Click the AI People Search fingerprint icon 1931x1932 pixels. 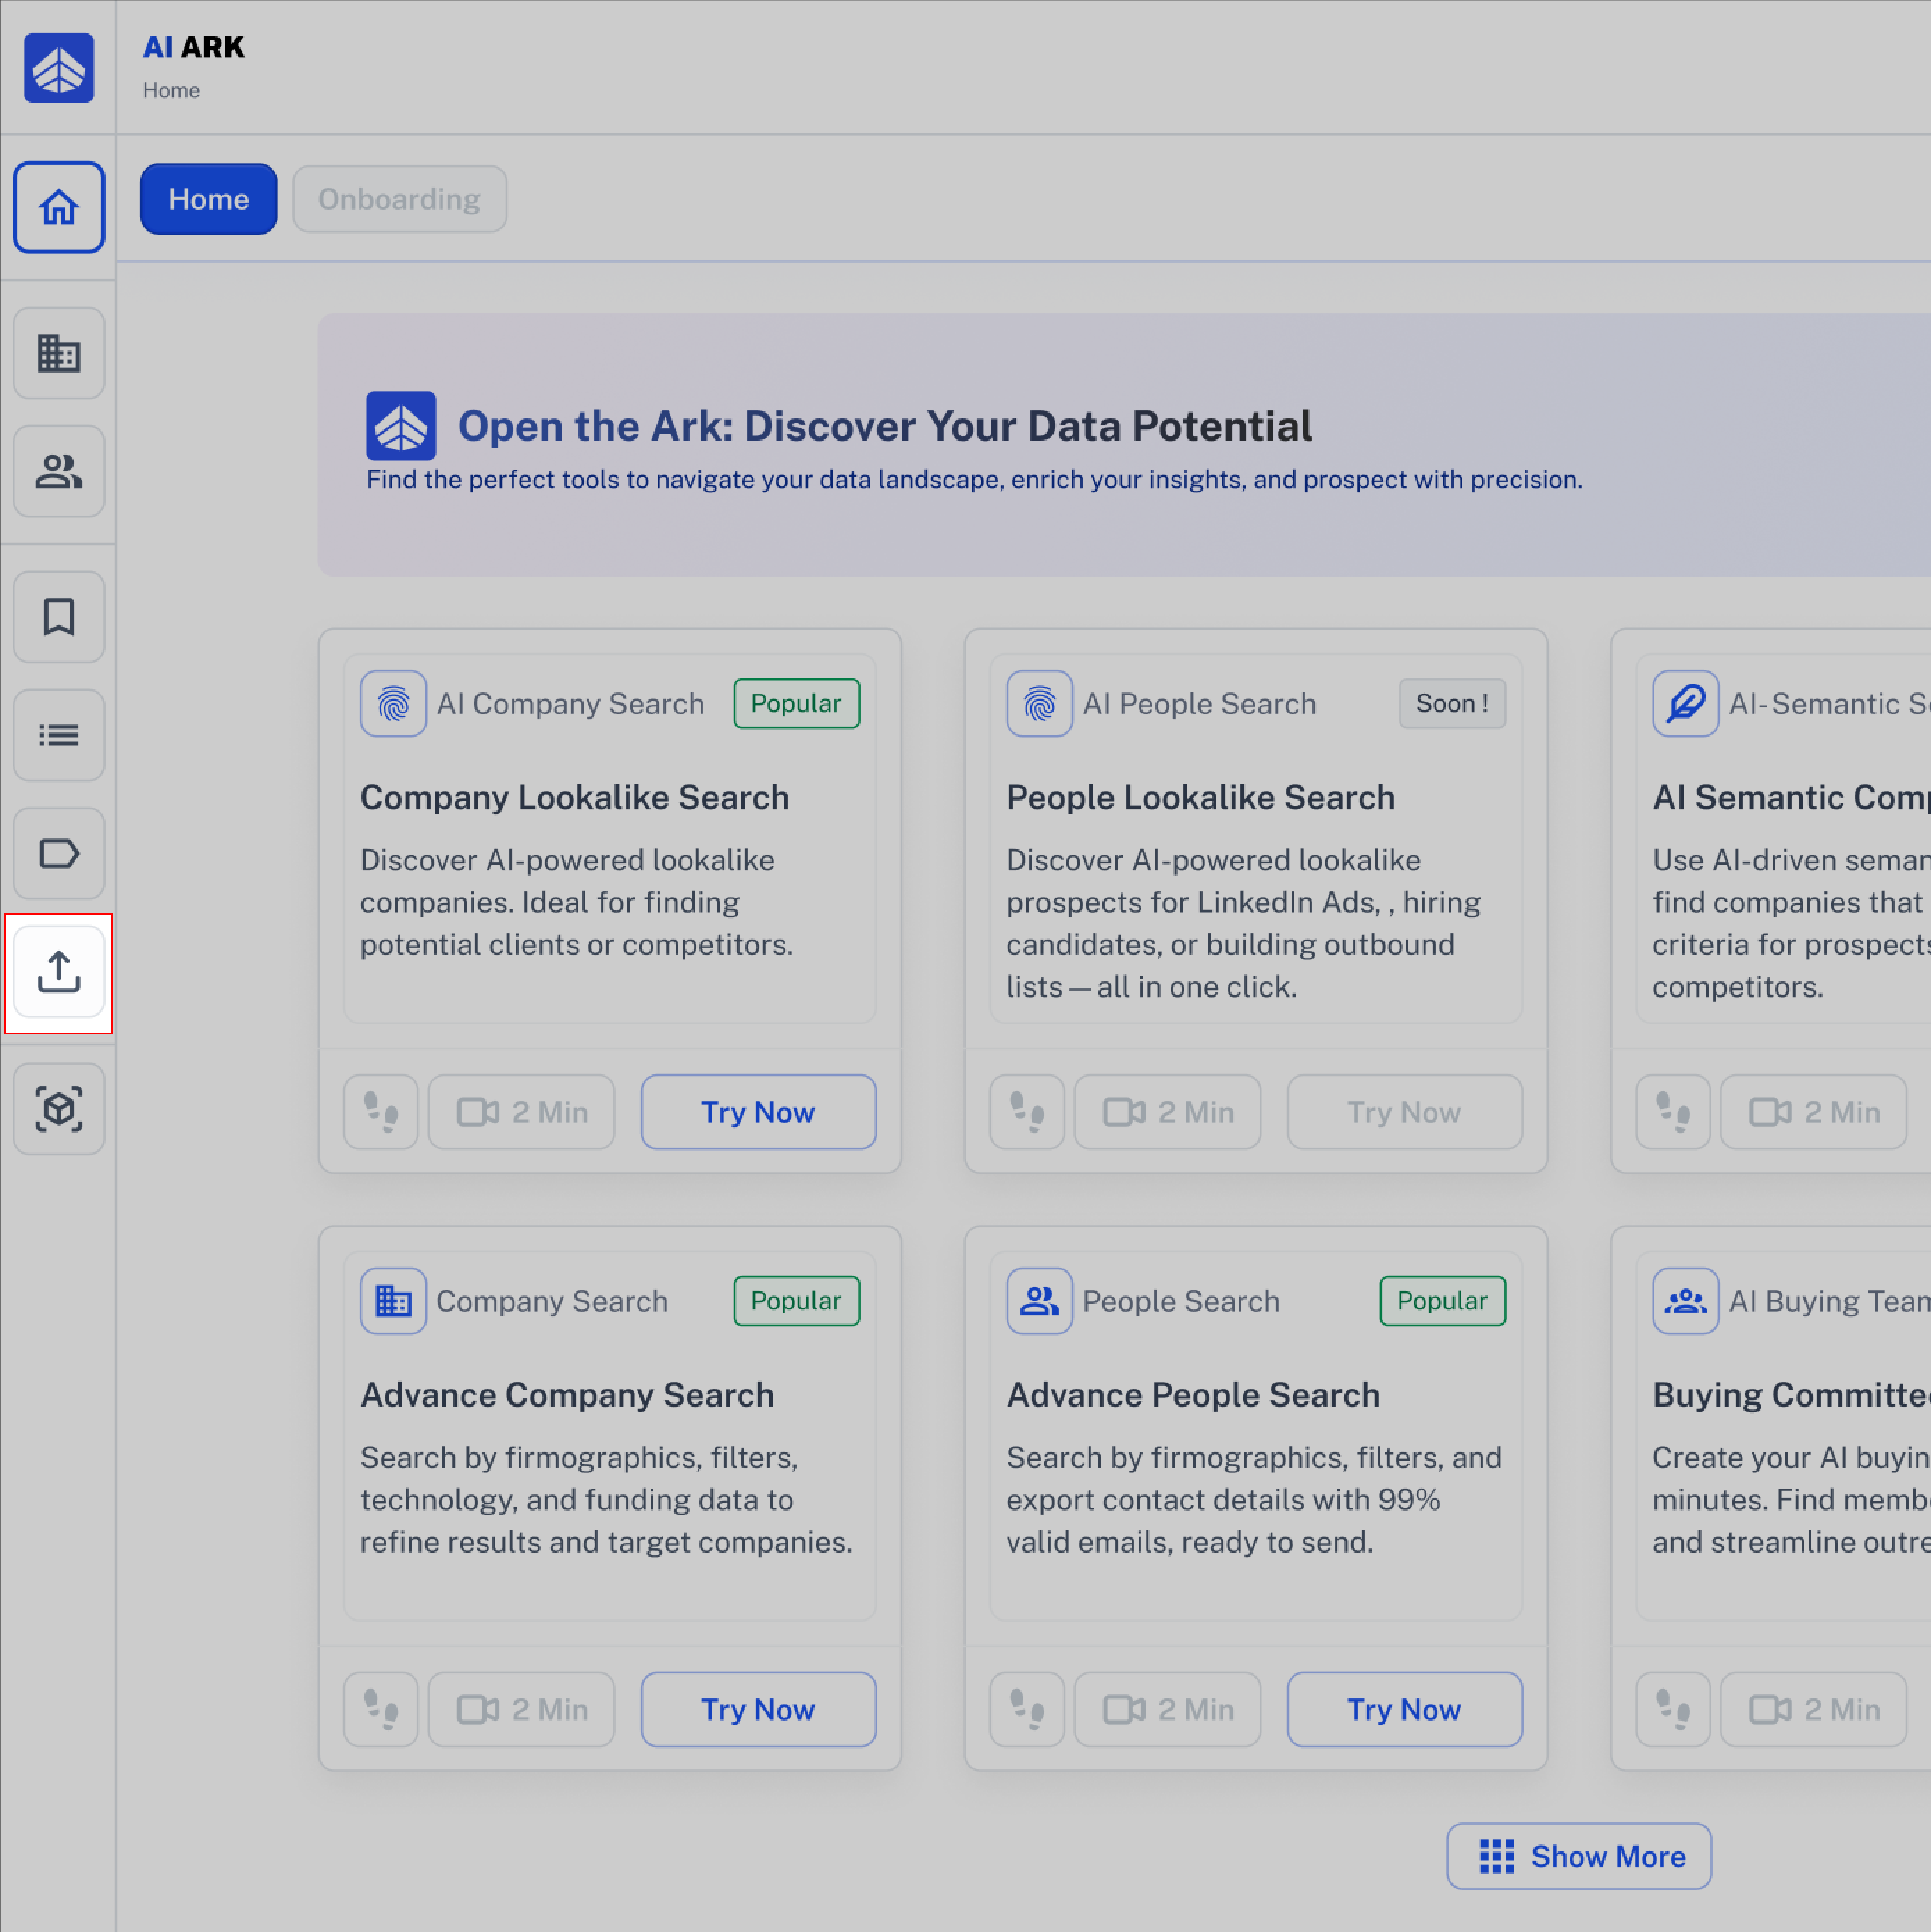pos(1040,704)
